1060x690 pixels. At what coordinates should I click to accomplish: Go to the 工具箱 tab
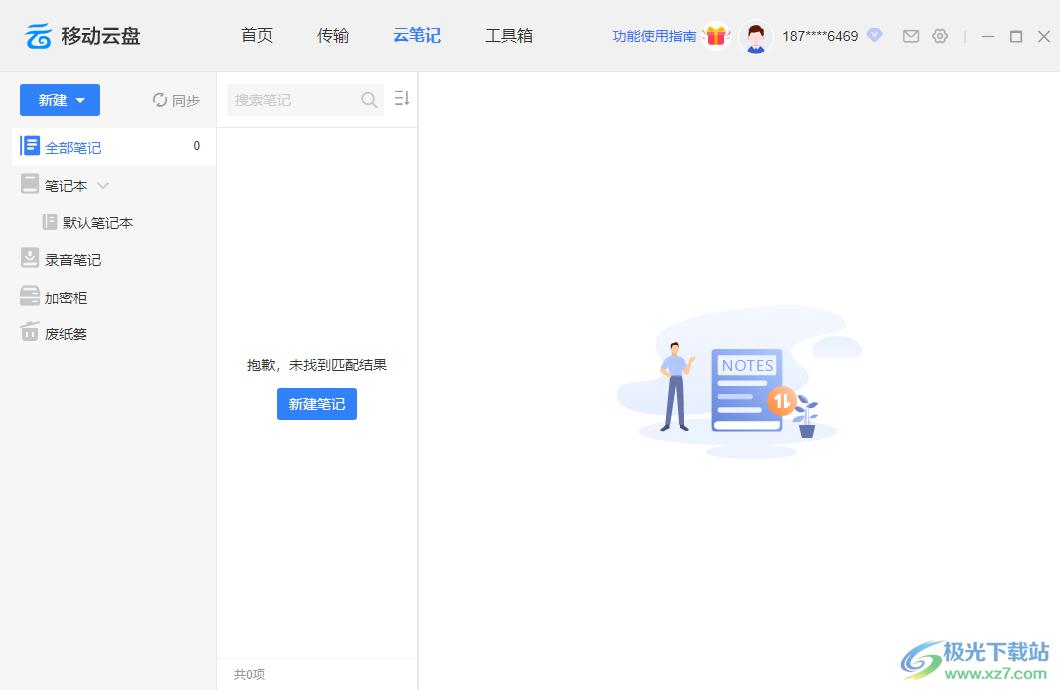(x=509, y=36)
